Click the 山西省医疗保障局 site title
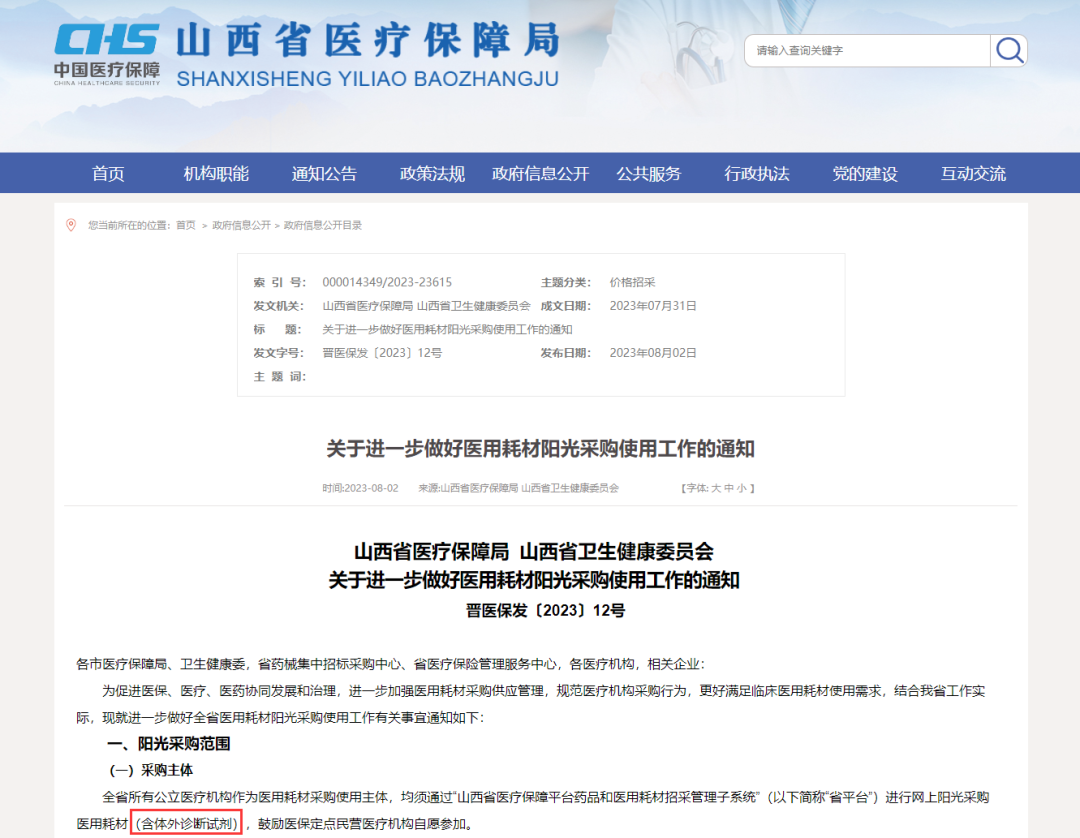Viewport: 1080px width, 838px height. pyautogui.click(x=367, y=42)
